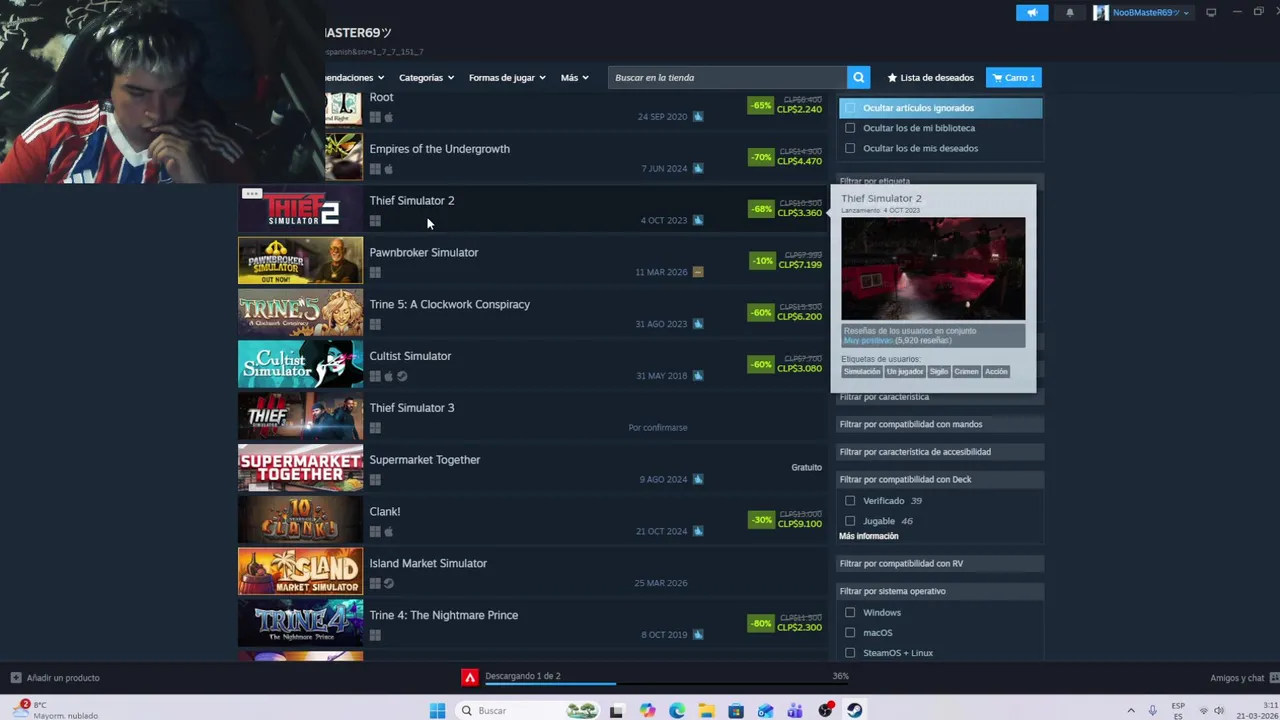Click the Mac platform icon under Clank!
Screen dimensions: 1280x720
tap(389, 532)
